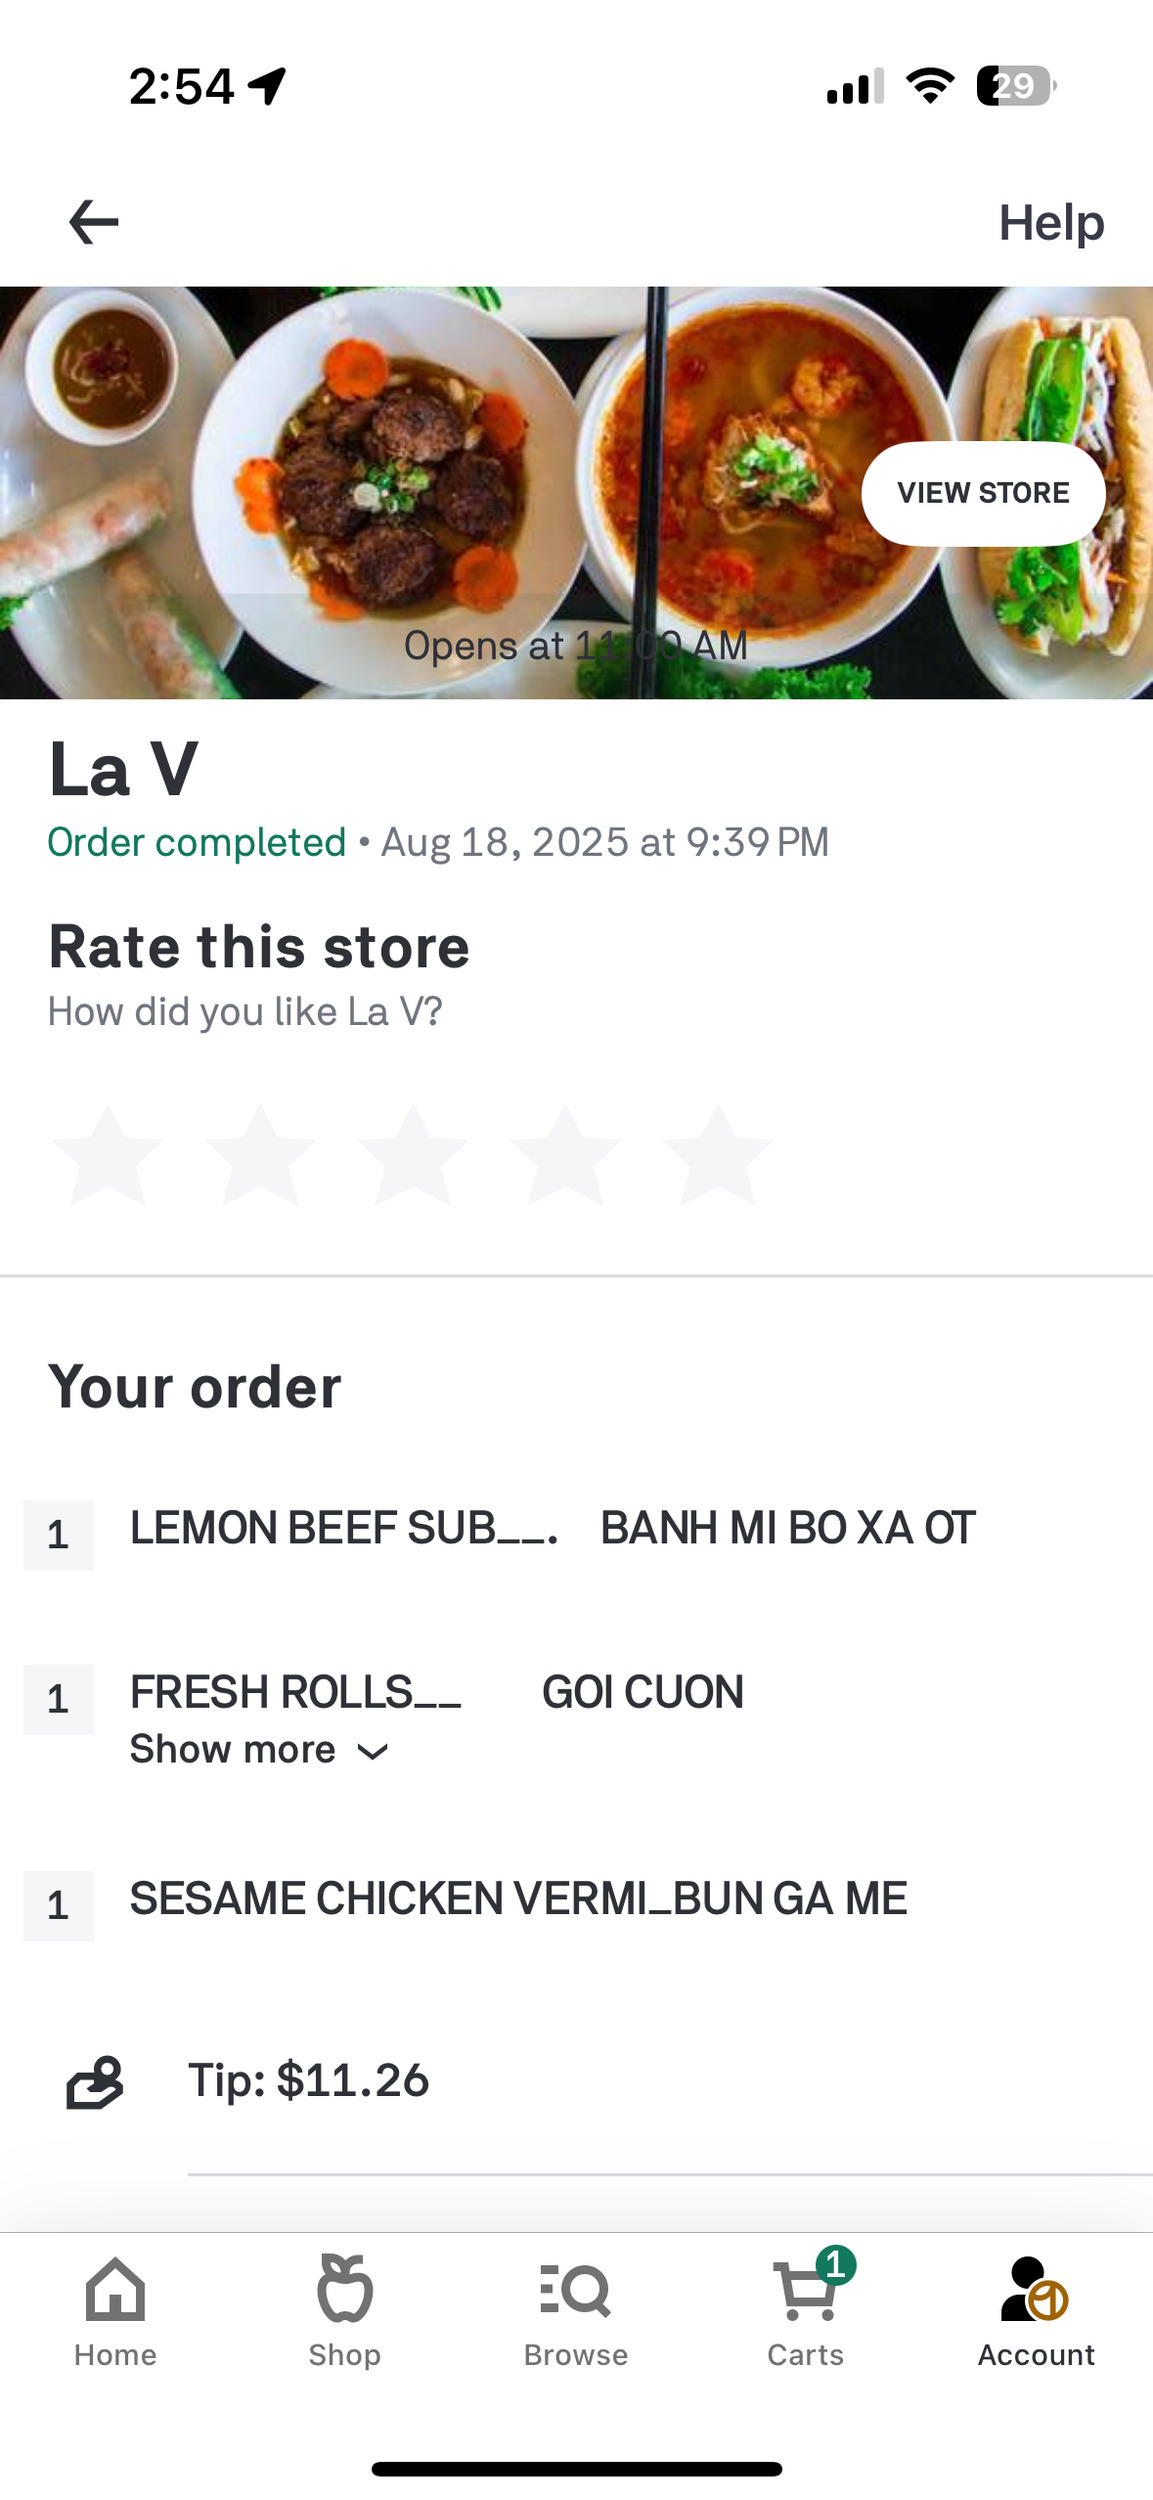Expand Show more under Fresh Rolls
The image size is (1153, 2500).
(x=233, y=1750)
